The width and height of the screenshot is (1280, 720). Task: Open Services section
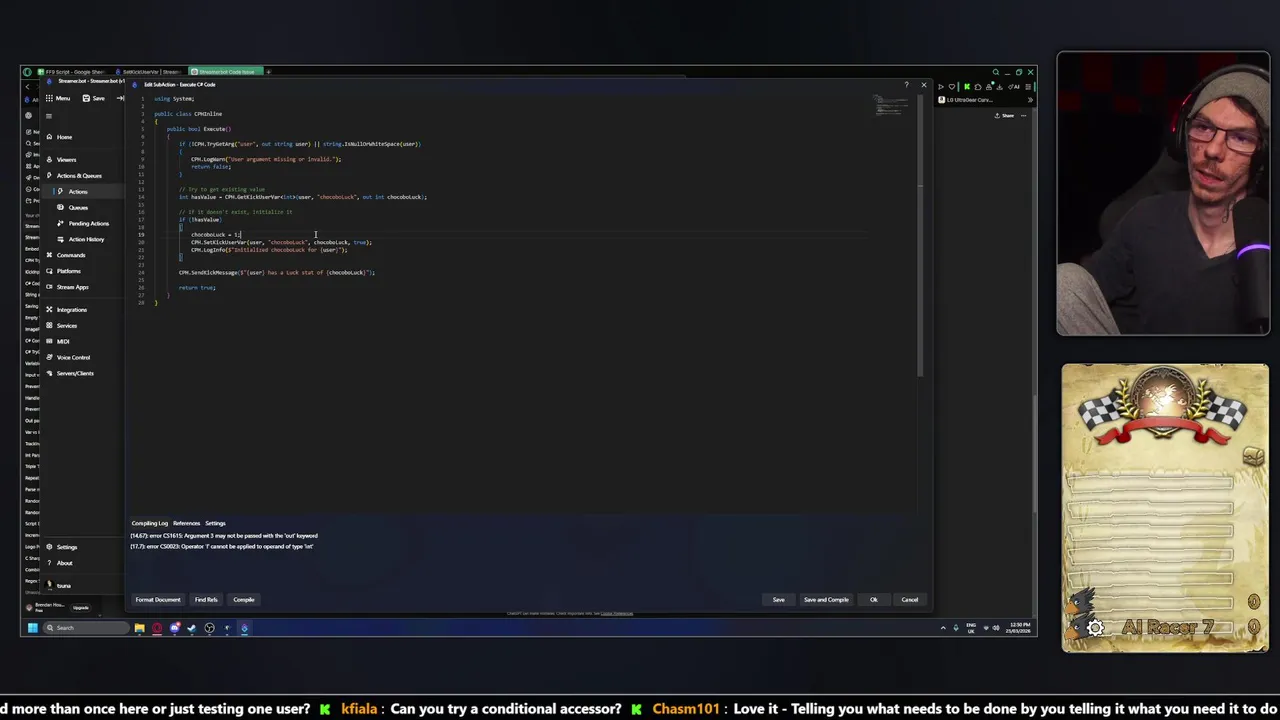(x=66, y=326)
